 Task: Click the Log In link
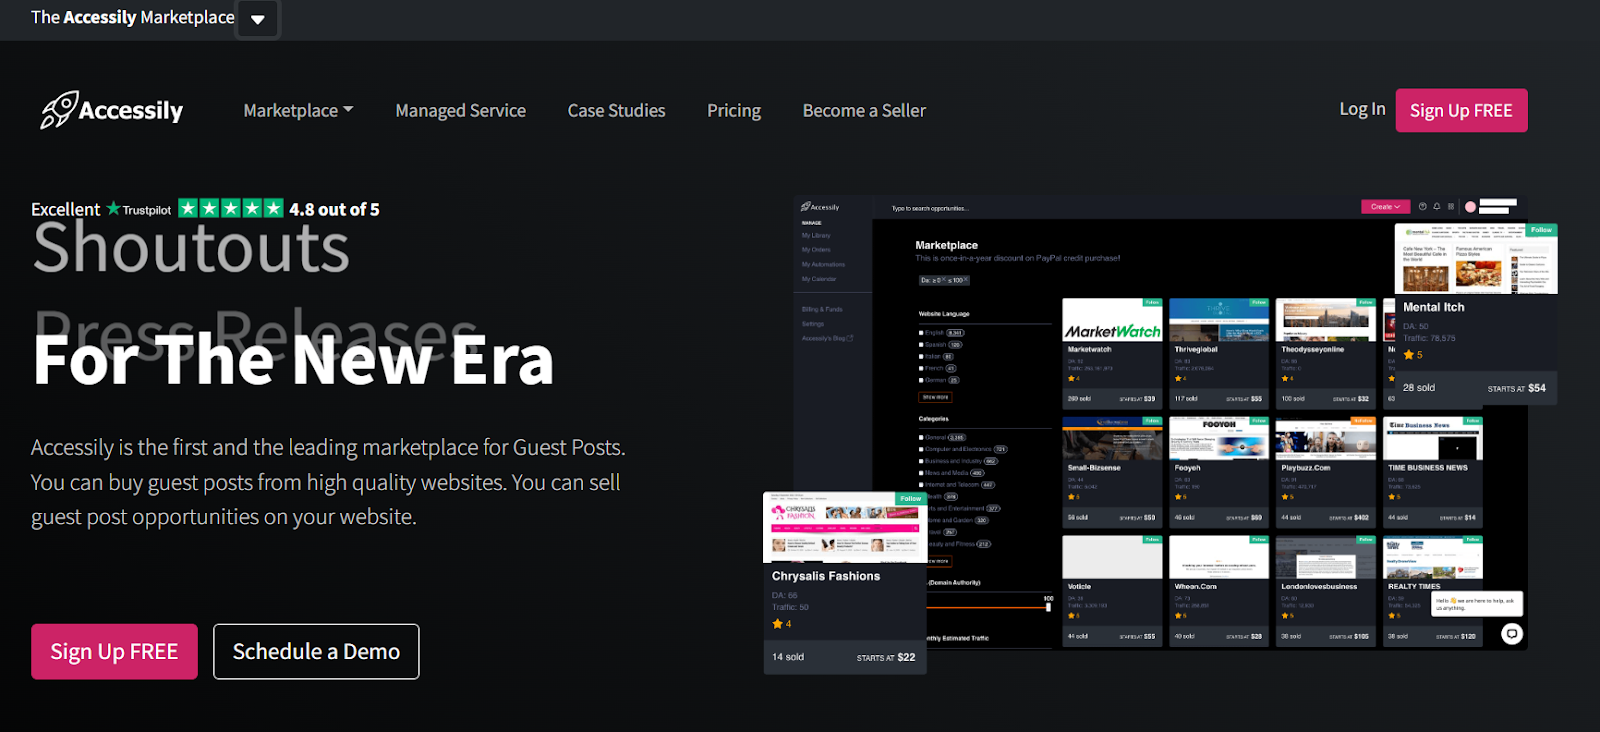pos(1362,109)
